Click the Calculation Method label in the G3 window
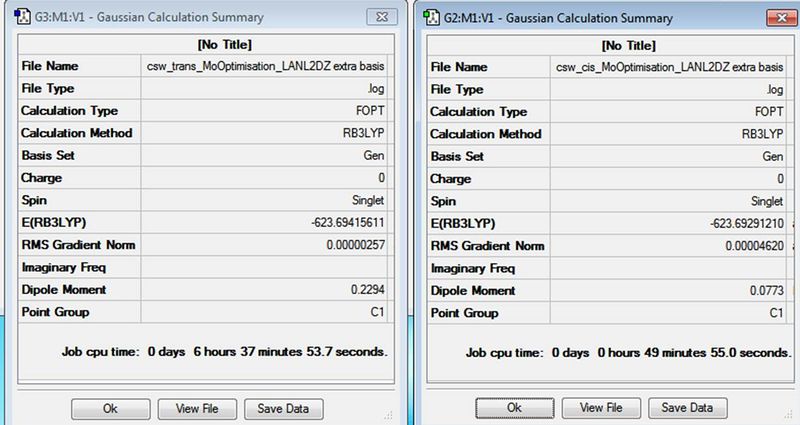The width and height of the screenshot is (800, 425). [77, 133]
